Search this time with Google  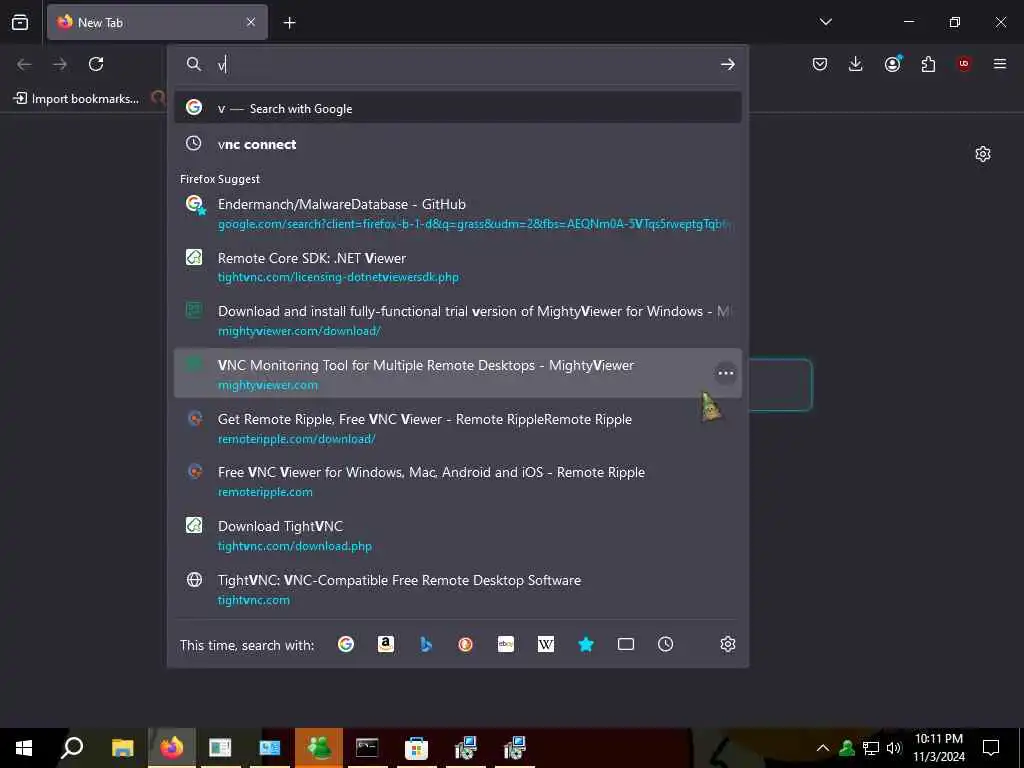(346, 645)
